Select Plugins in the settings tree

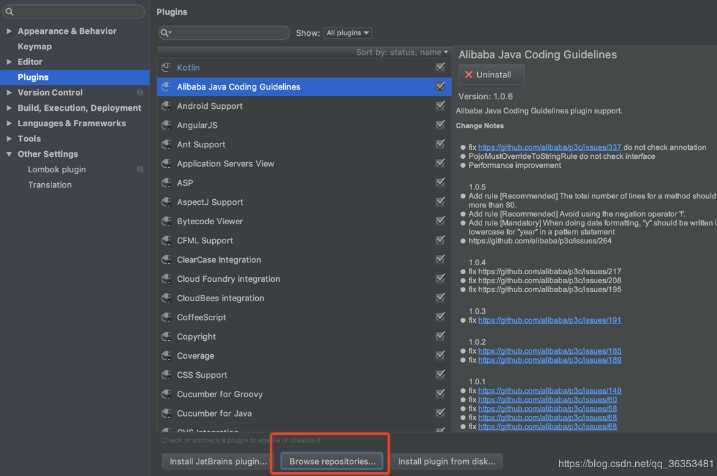(x=75, y=77)
